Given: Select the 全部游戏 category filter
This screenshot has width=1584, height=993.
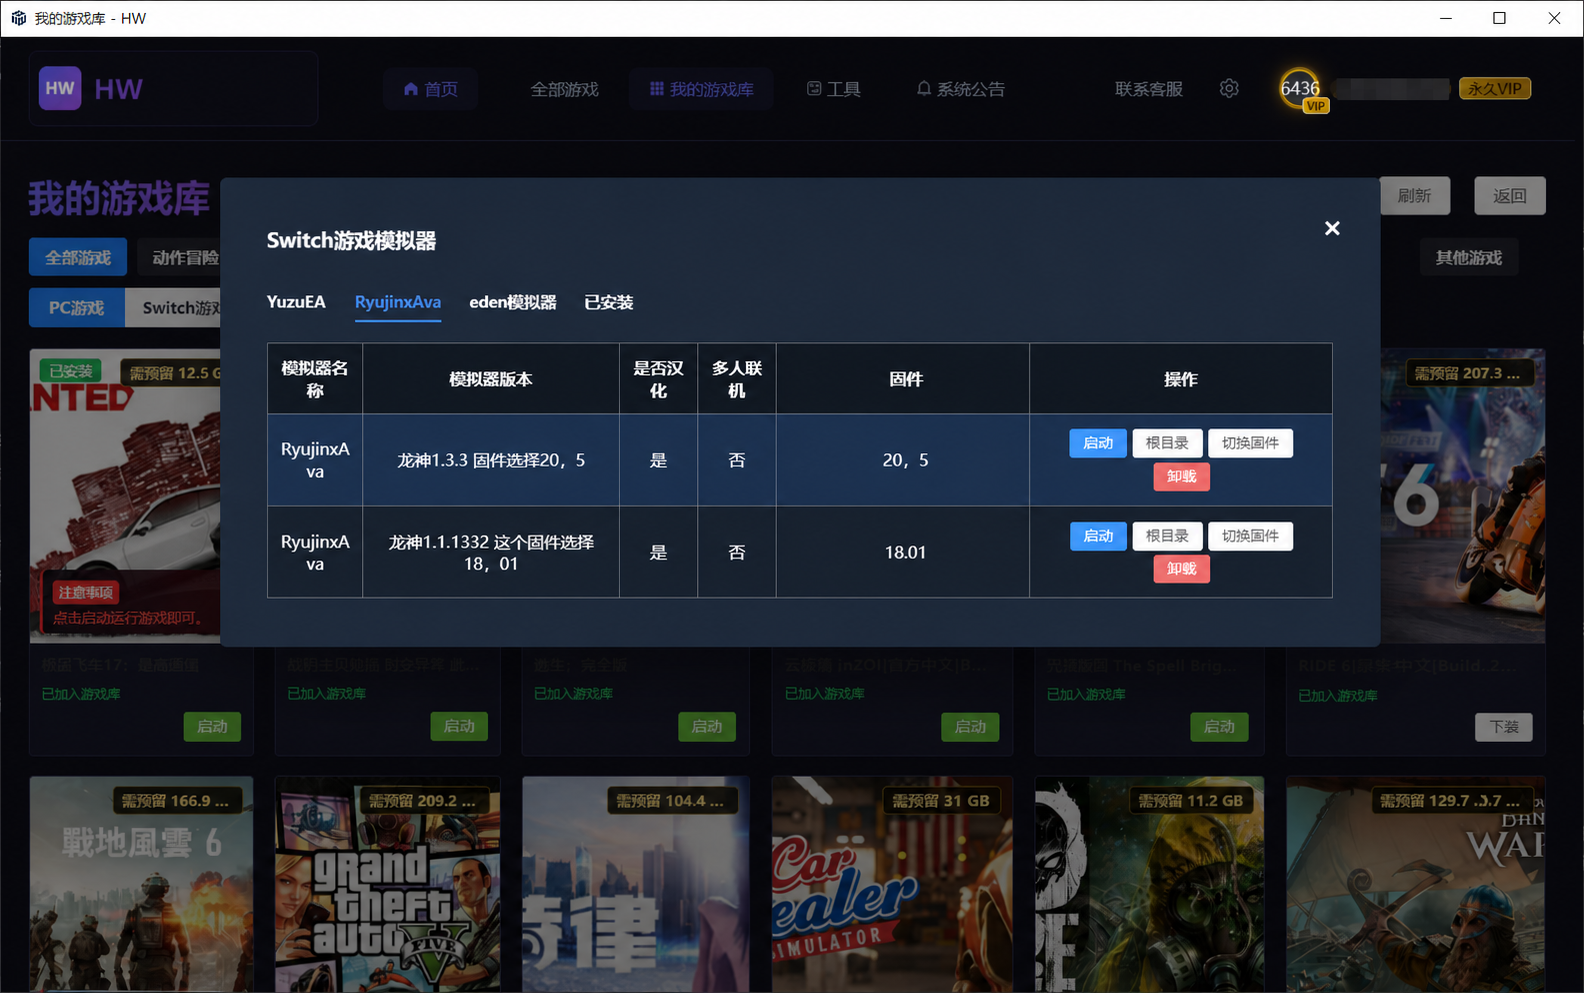Looking at the screenshot, I should pyautogui.click(x=78, y=257).
